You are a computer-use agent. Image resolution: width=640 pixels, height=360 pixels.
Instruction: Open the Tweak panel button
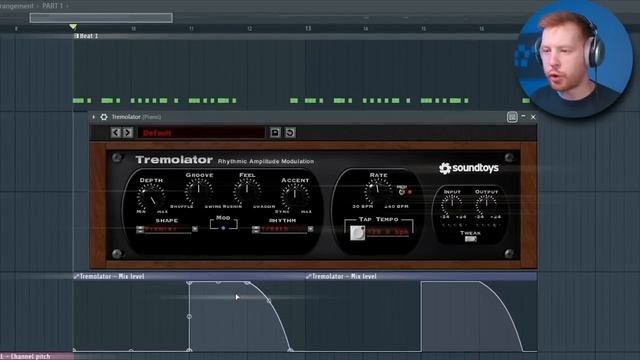[470, 239]
